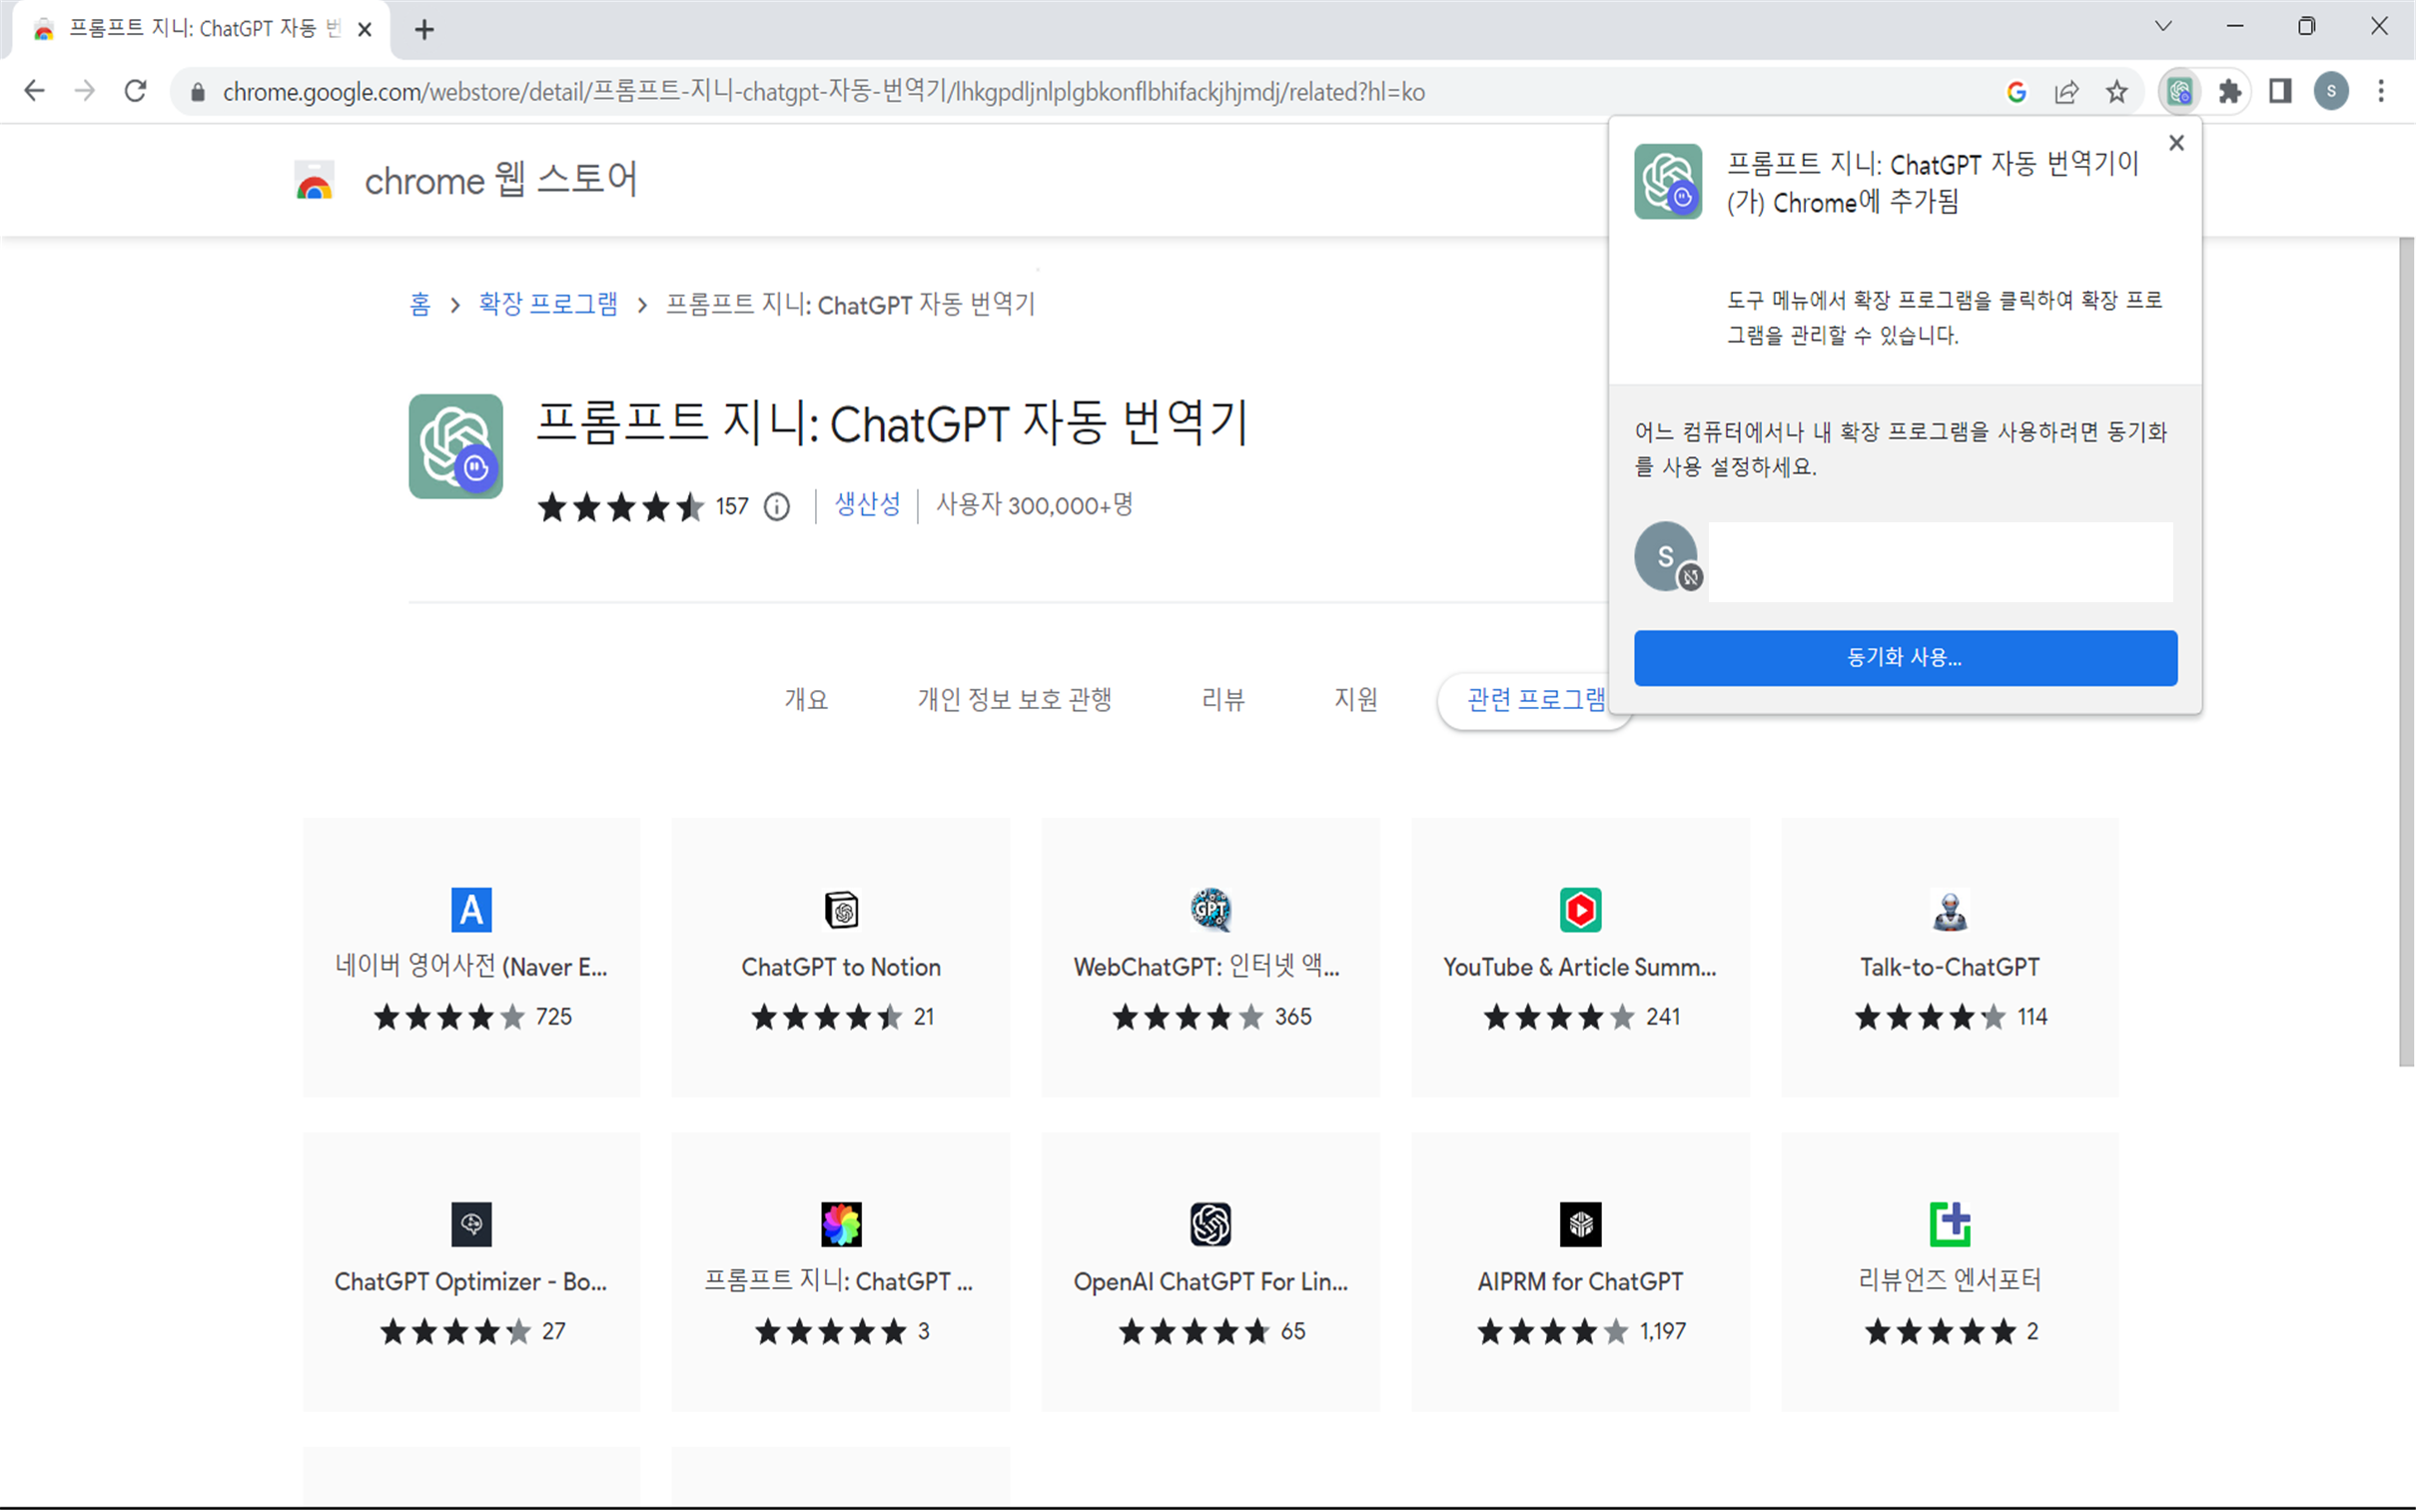Open the ChatGPT to Notion icon
2418x1512 pixels.
pyautogui.click(x=842, y=910)
